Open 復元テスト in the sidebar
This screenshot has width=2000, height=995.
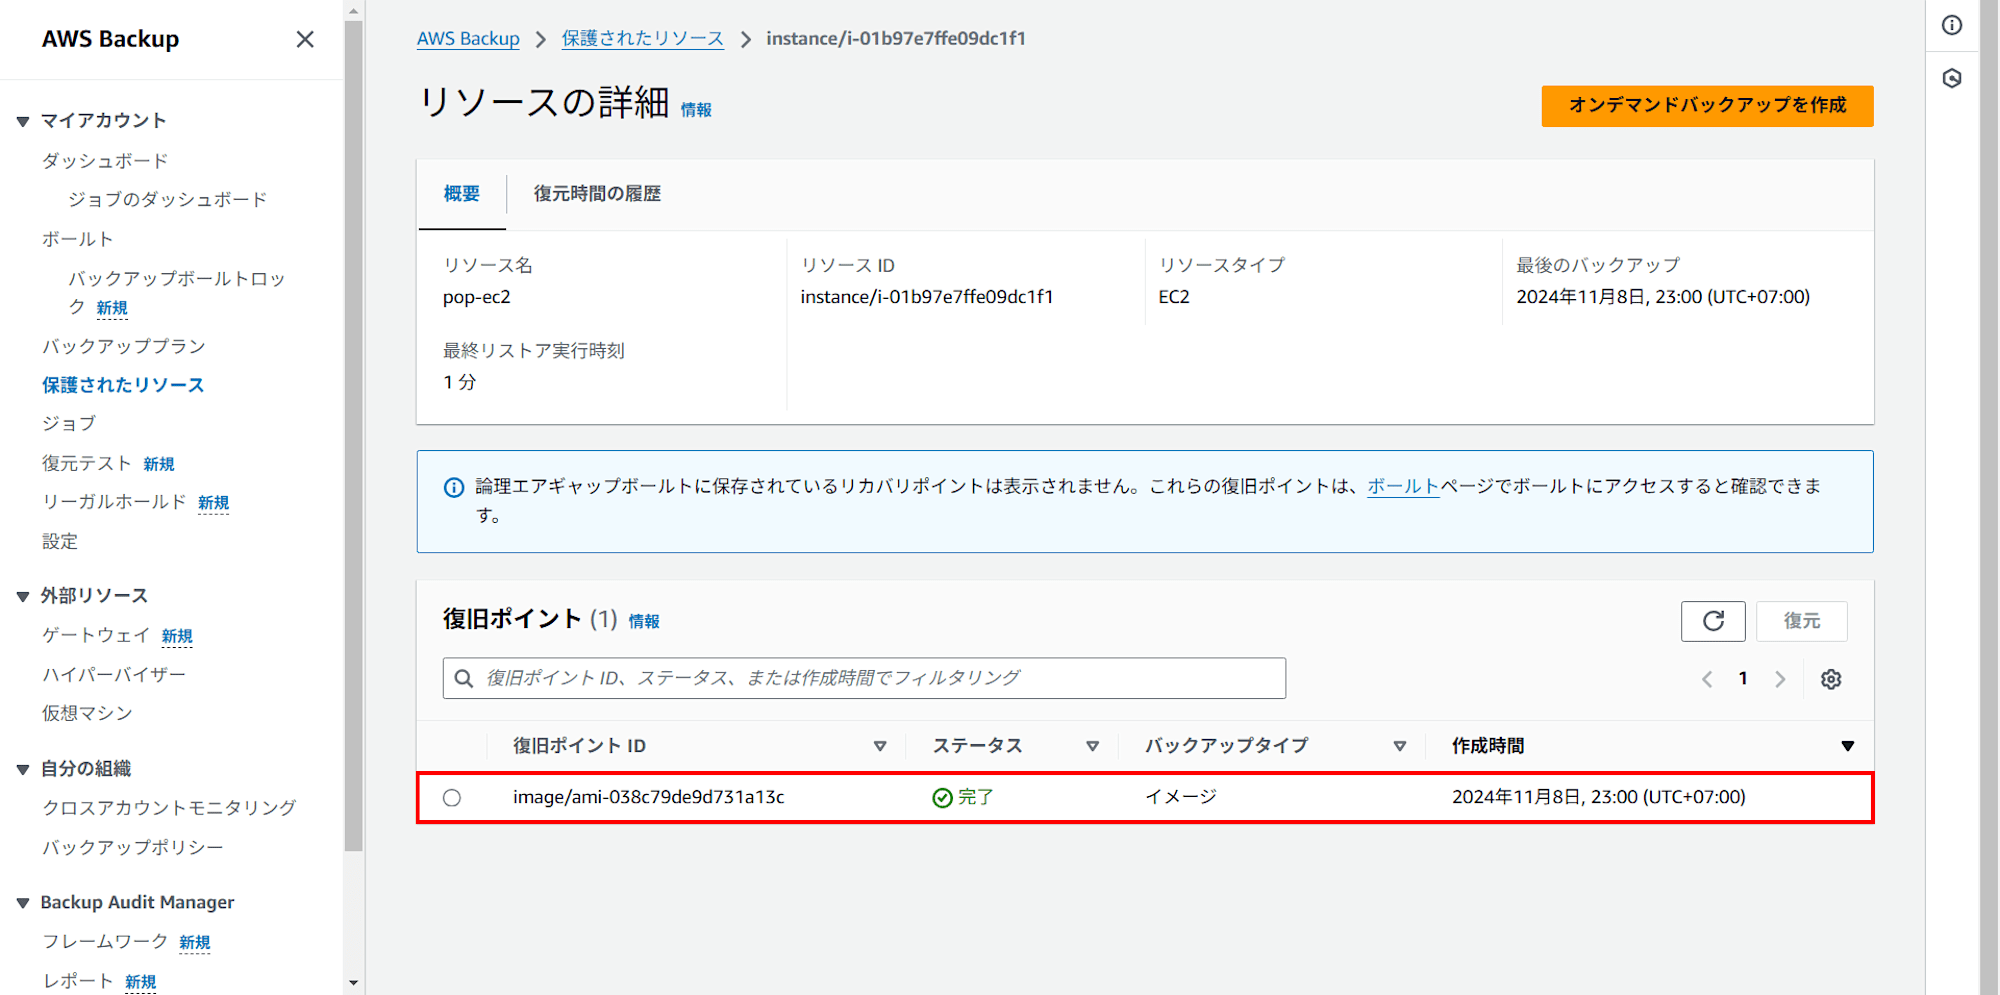[x=87, y=463]
